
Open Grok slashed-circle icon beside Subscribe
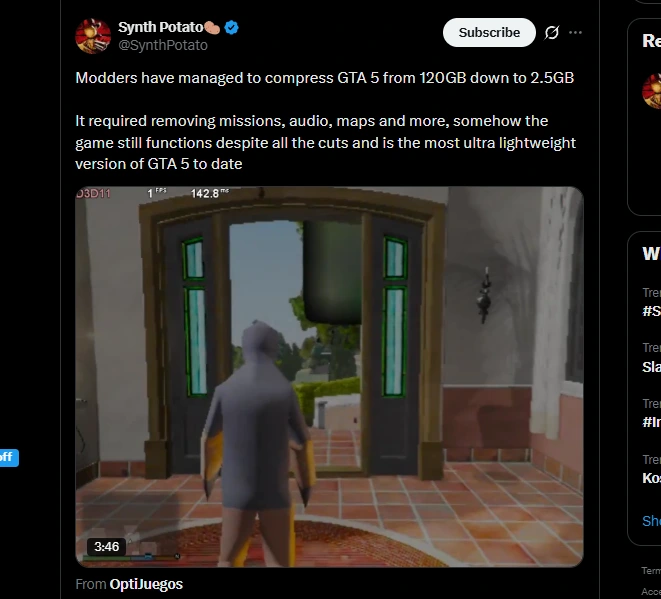[551, 32]
